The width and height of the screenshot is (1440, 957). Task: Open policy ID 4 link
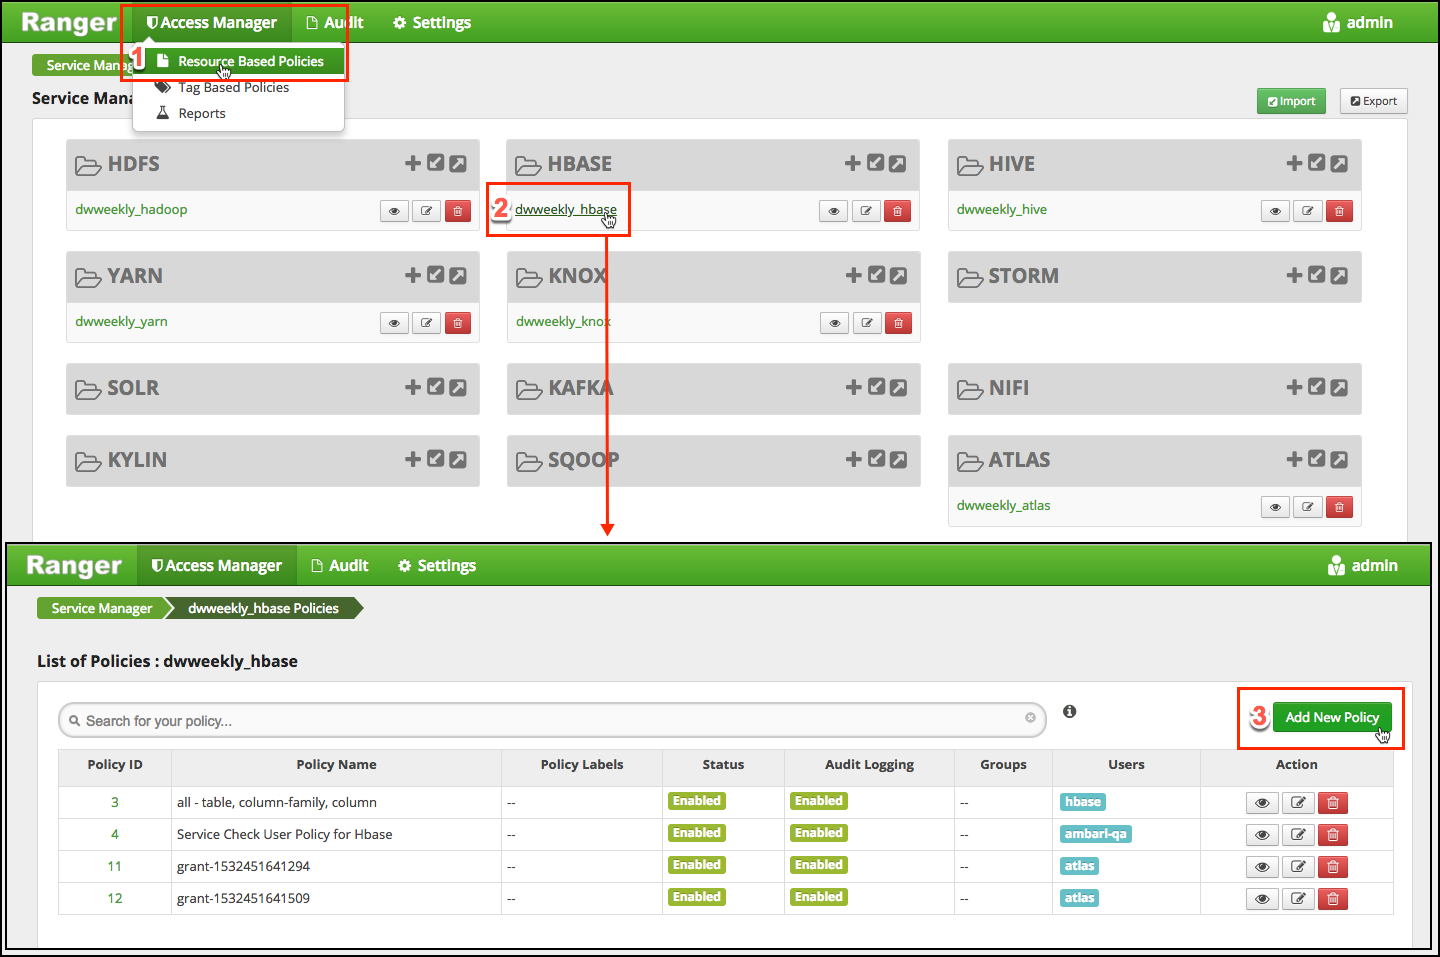point(115,834)
